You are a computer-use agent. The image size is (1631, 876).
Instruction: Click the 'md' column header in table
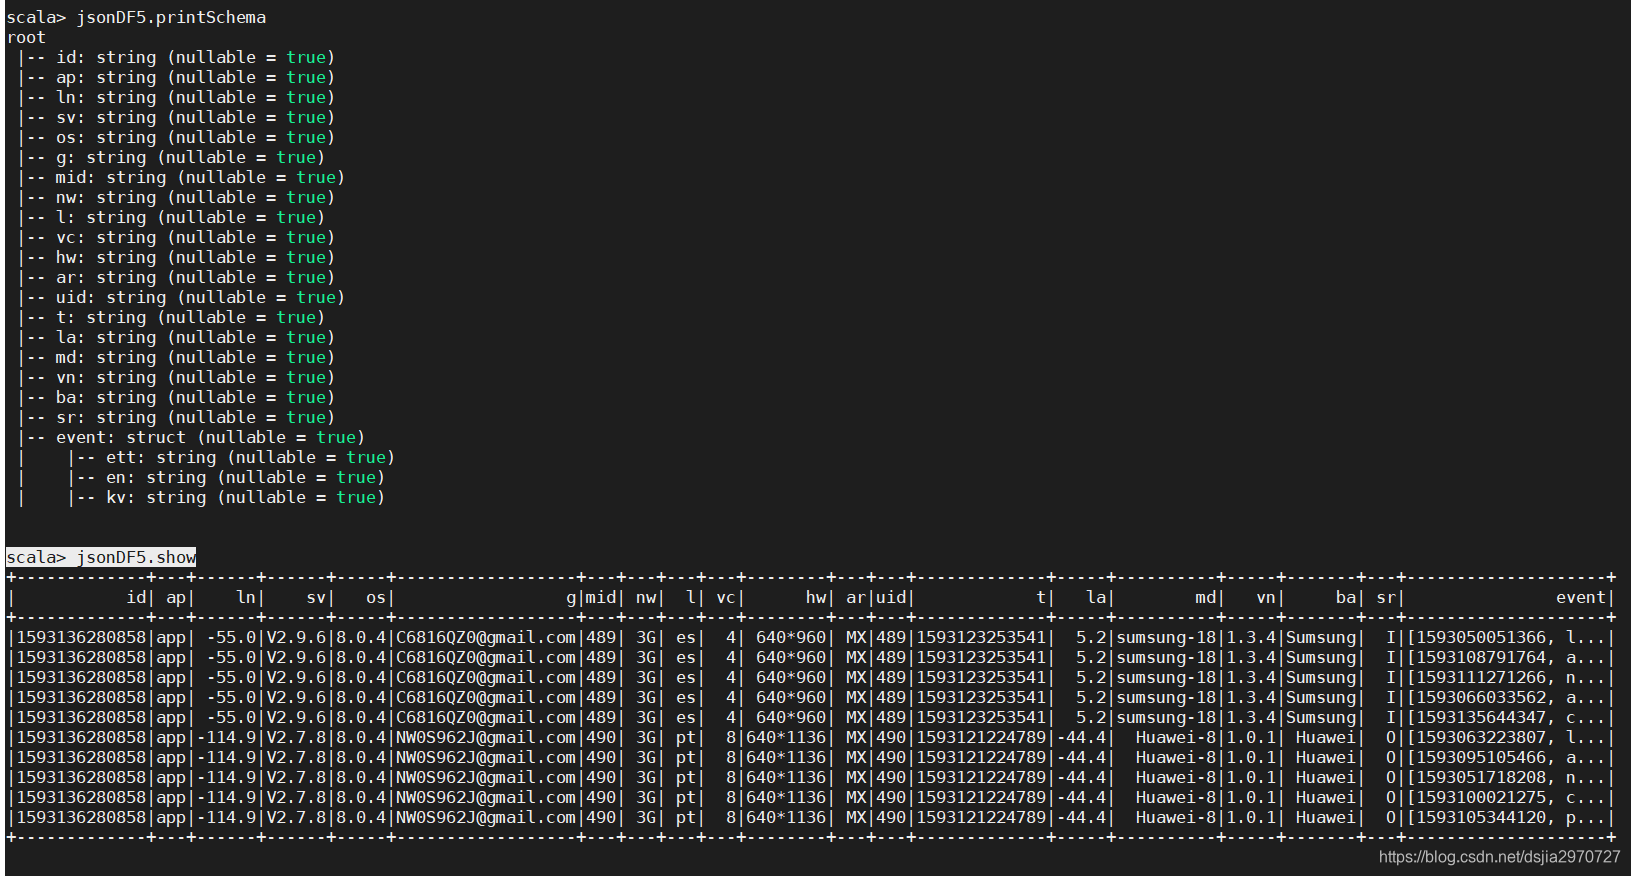coord(1206,597)
